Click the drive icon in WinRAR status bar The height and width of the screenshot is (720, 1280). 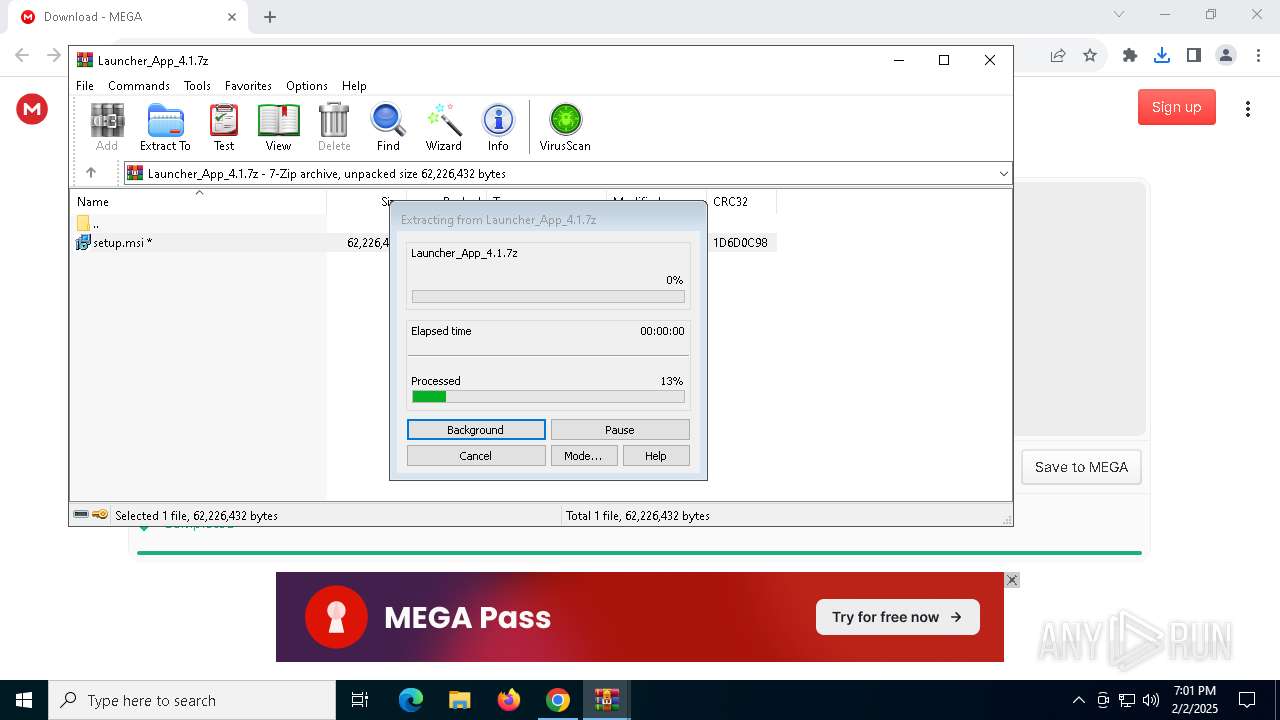(81, 515)
